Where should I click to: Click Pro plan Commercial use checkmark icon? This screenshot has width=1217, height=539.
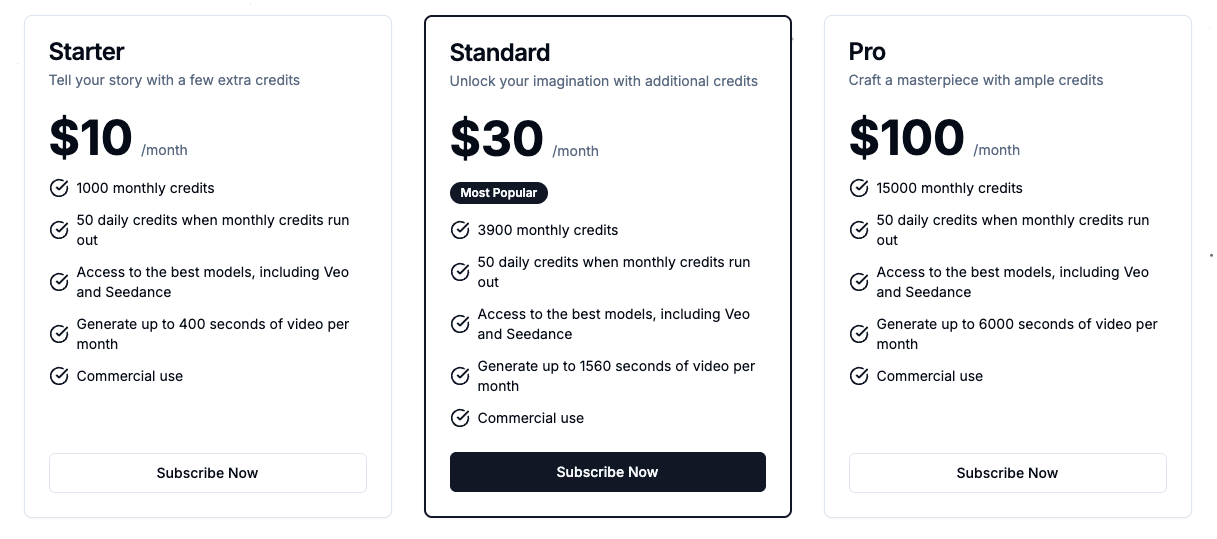859,376
